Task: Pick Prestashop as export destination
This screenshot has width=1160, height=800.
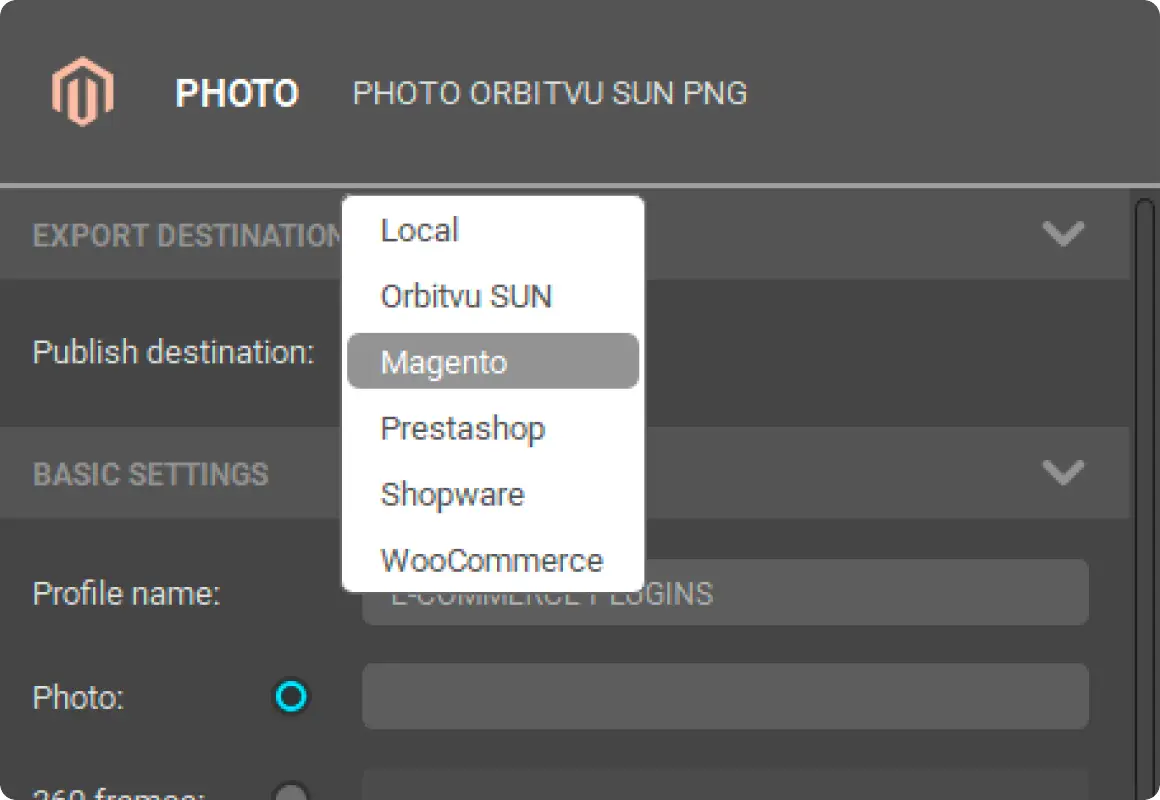Action: 463,428
